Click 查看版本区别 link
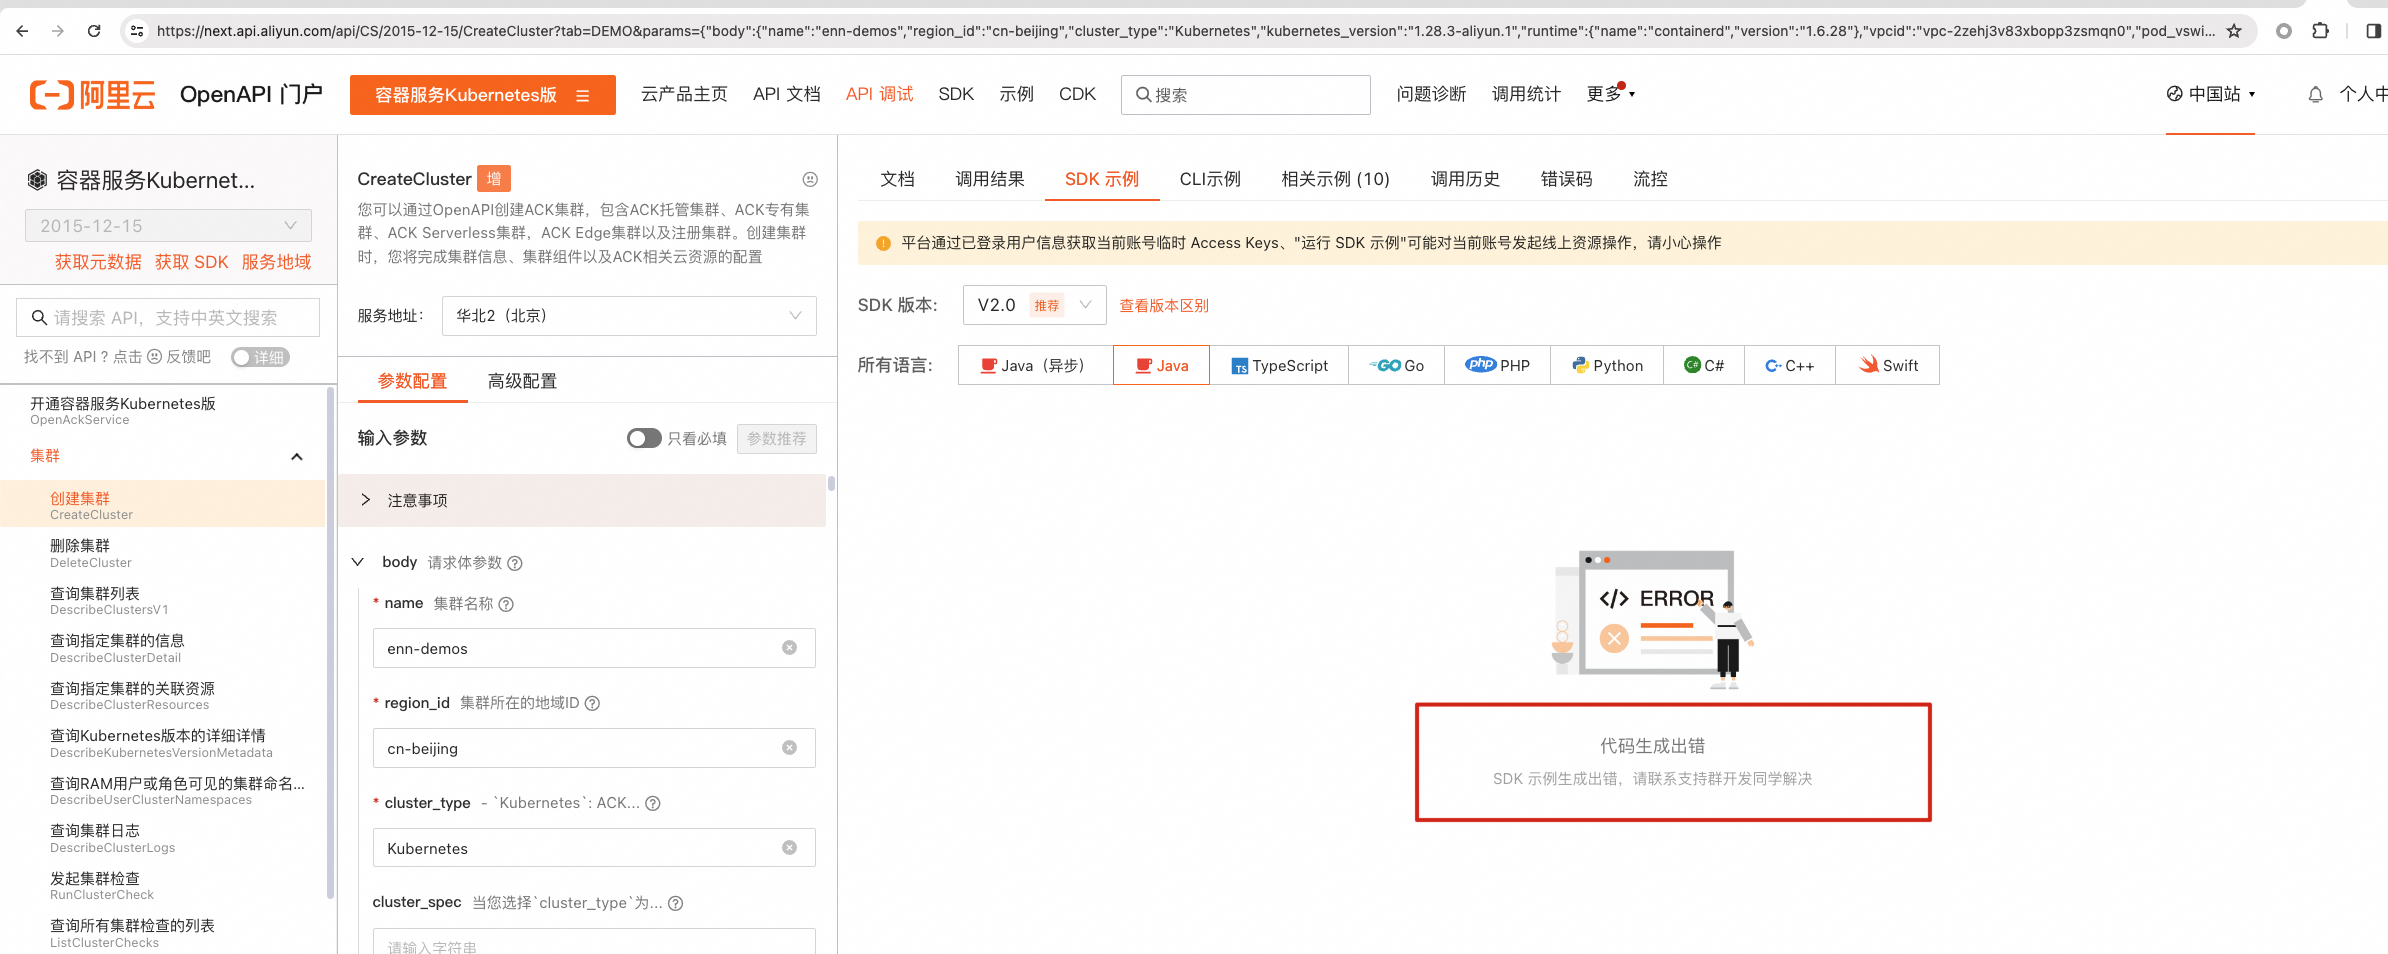Screen dimensions: 2388x954 (x=1164, y=306)
